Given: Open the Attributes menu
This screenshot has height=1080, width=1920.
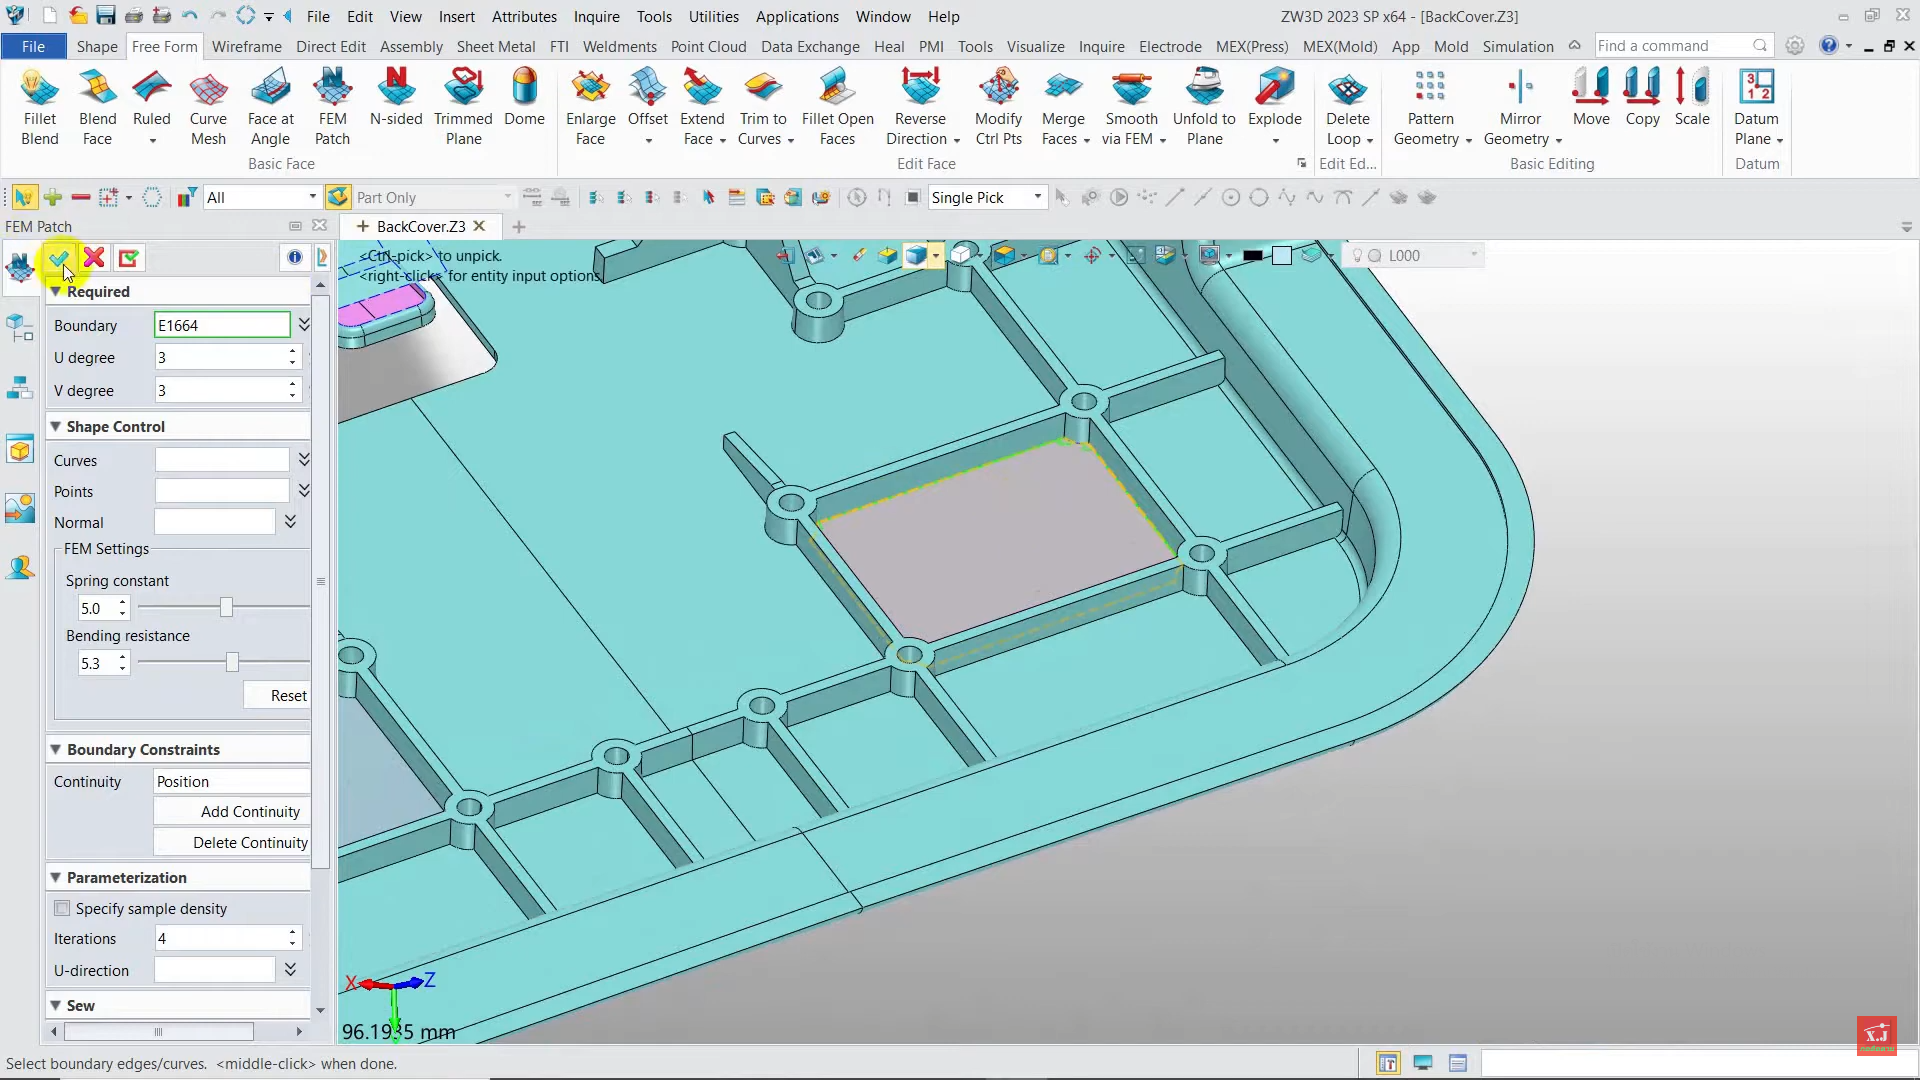Looking at the screenshot, I should coord(524,16).
